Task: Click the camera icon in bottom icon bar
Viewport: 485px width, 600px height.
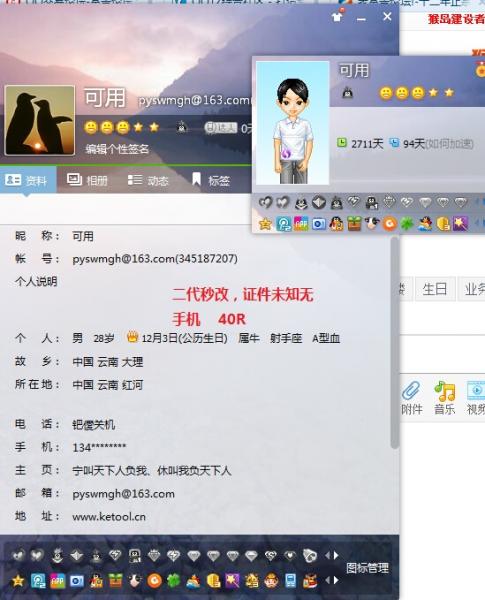Action: (x=77, y=581)
